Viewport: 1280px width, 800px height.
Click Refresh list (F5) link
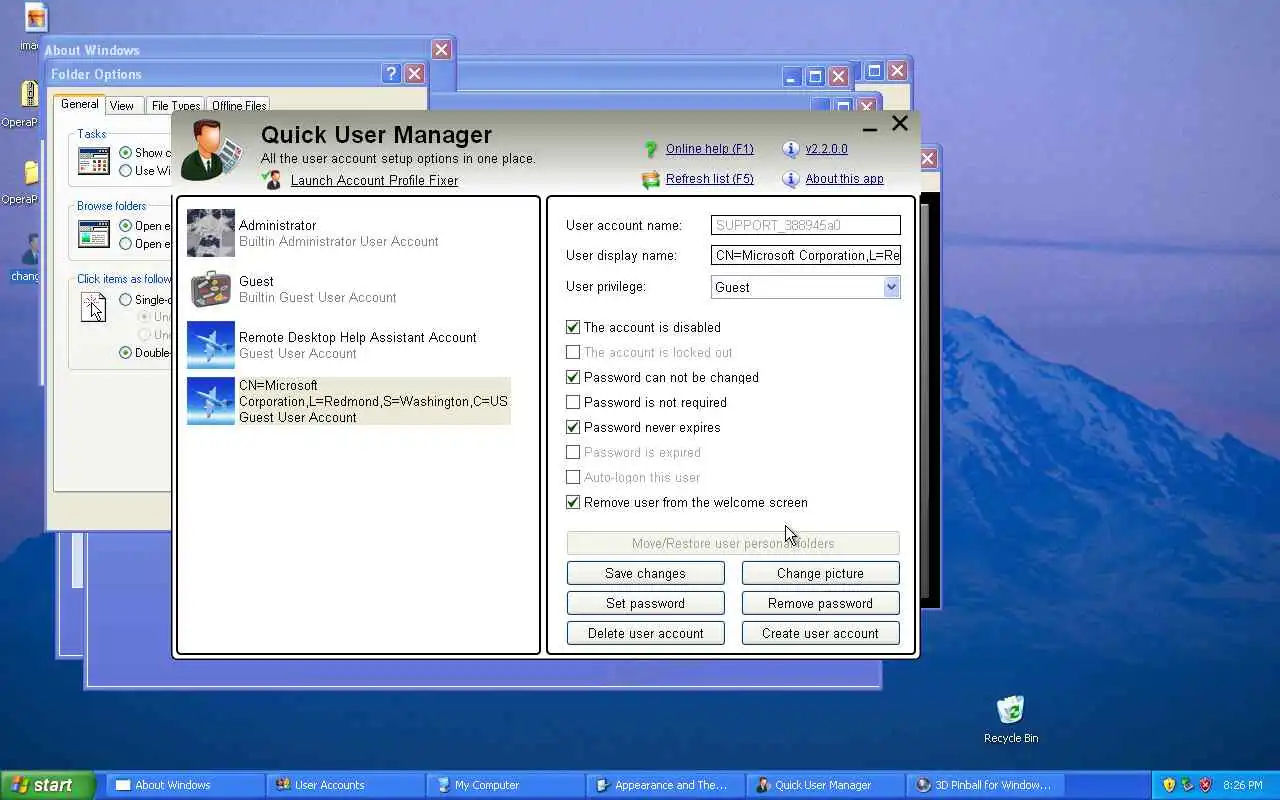pos(710,179)
